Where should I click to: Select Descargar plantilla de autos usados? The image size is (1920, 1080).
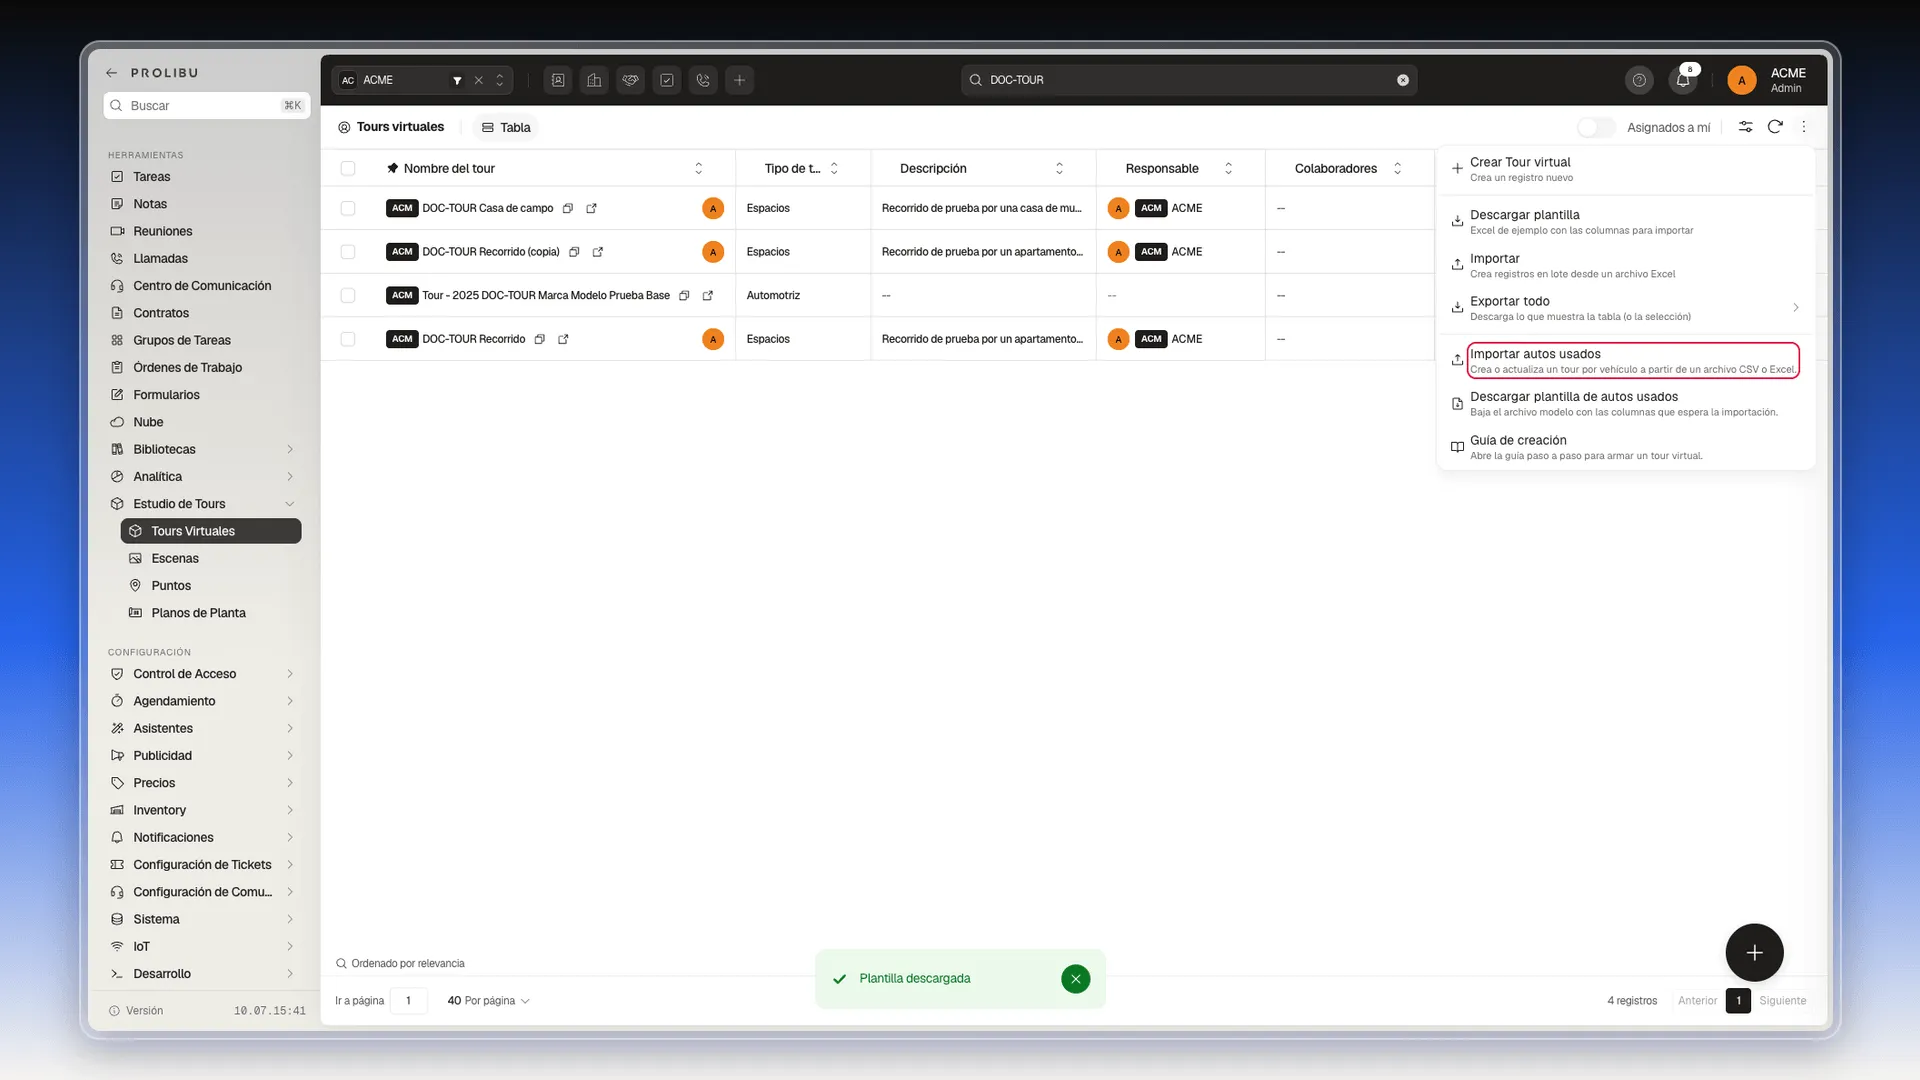point(1625,404)
